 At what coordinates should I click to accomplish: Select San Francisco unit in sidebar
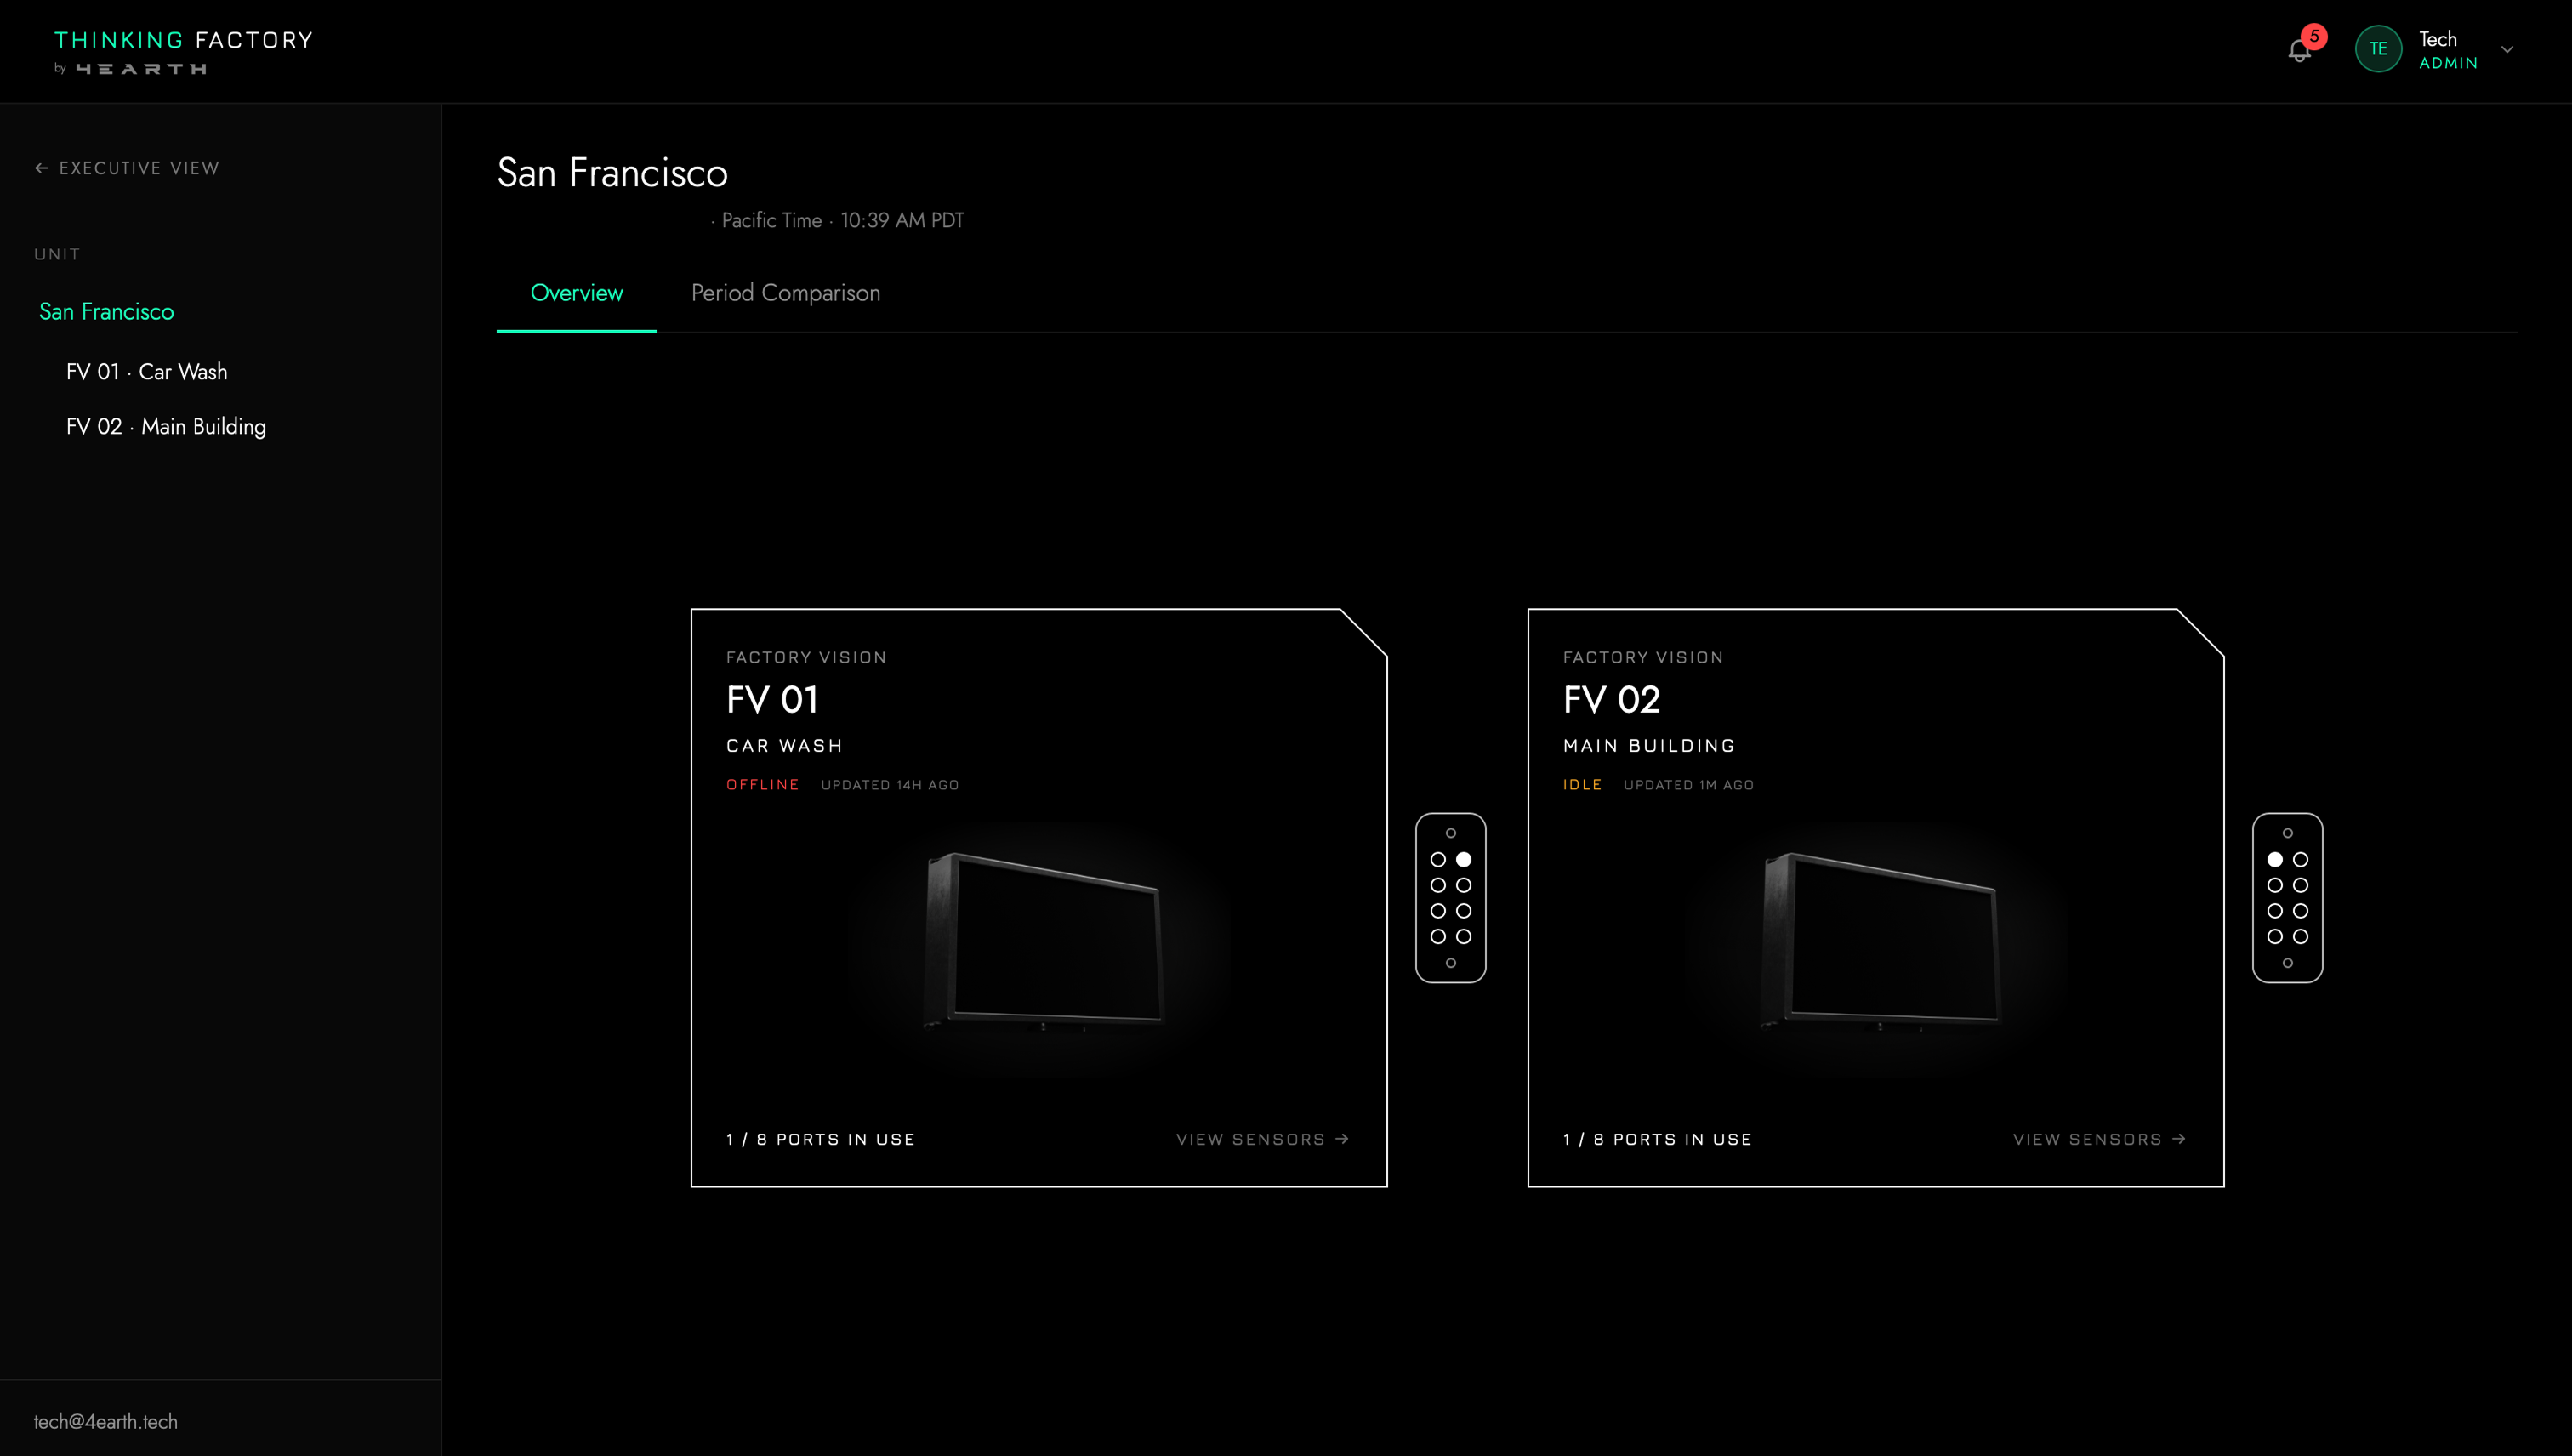pyautogui.click(x=106, y=312)
